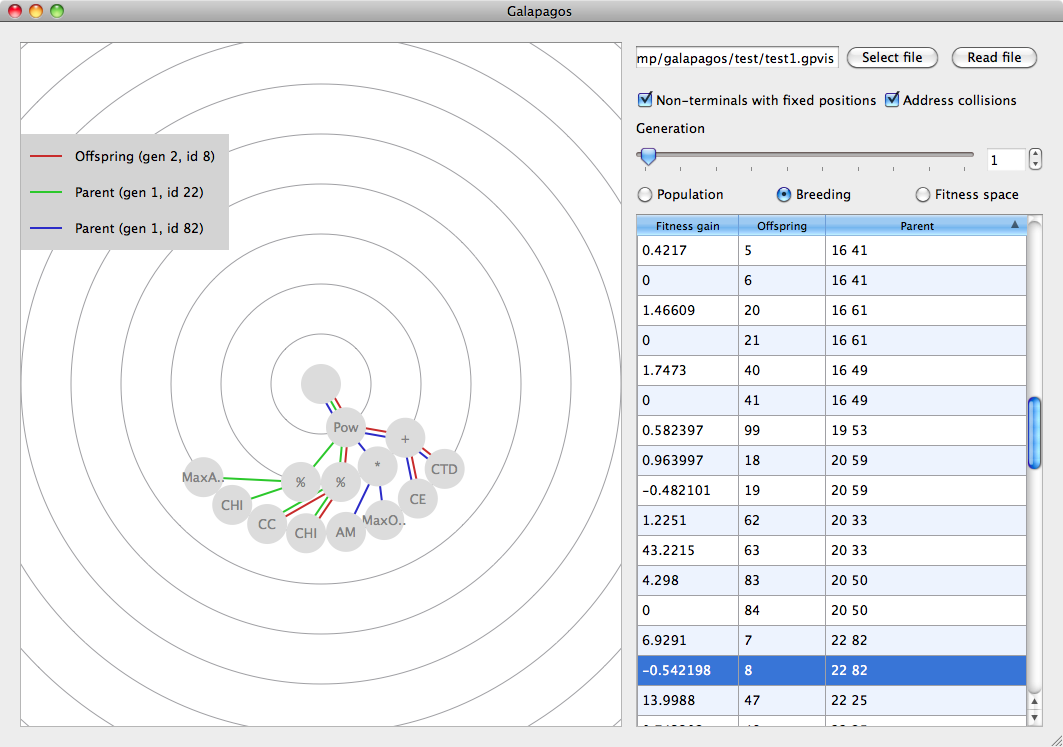
Task: Select the multiplication (*) node
Action: 377,466
